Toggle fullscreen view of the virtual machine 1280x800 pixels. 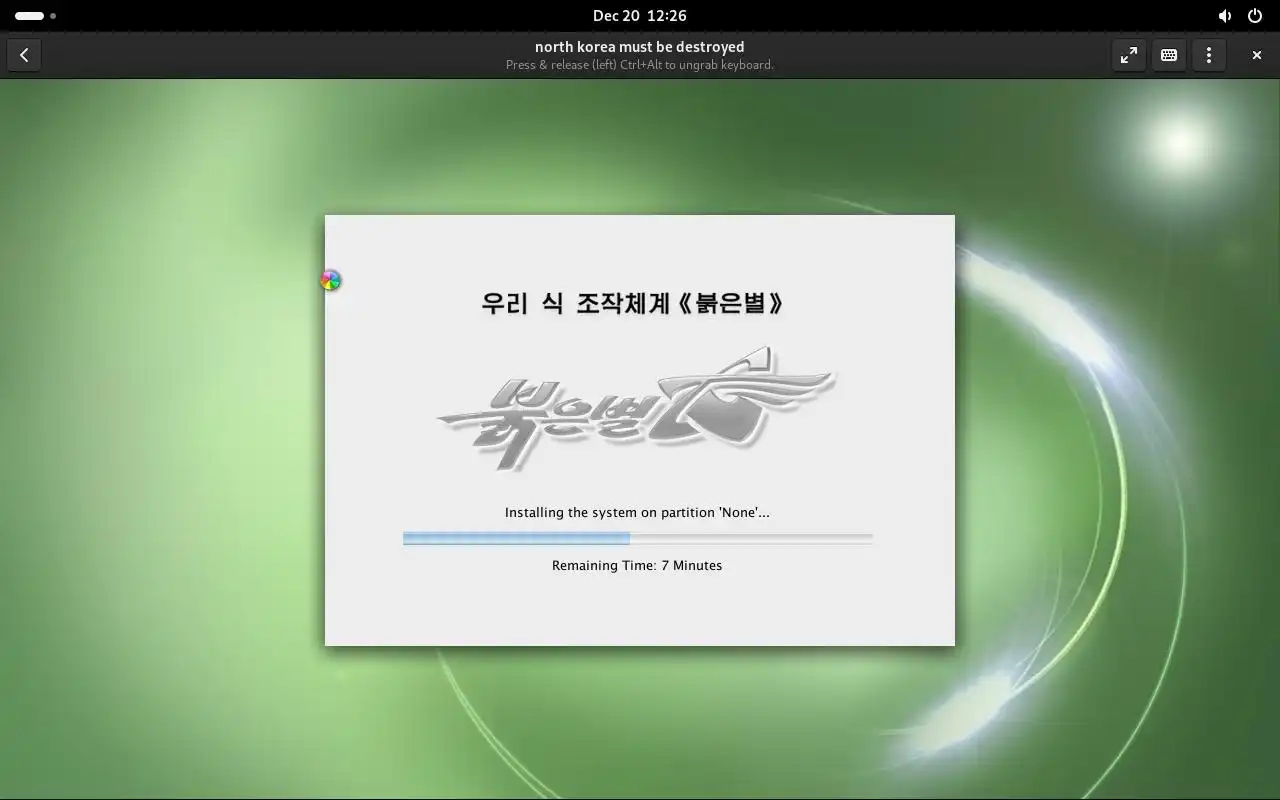[x=1129, y=55]
